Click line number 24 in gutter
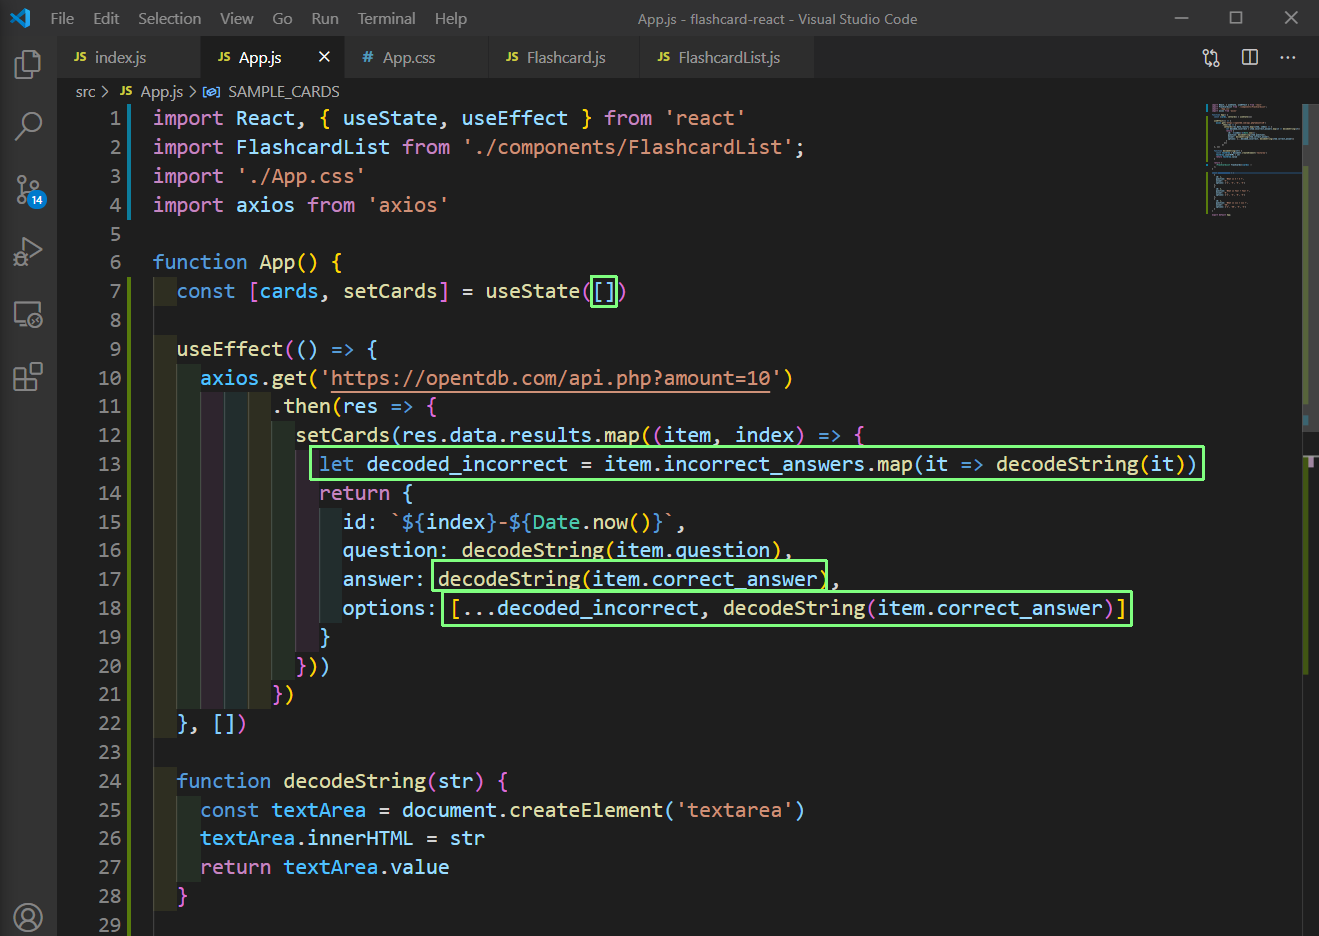This screenshot has height=936, width=1319. [x=109, y=781]
